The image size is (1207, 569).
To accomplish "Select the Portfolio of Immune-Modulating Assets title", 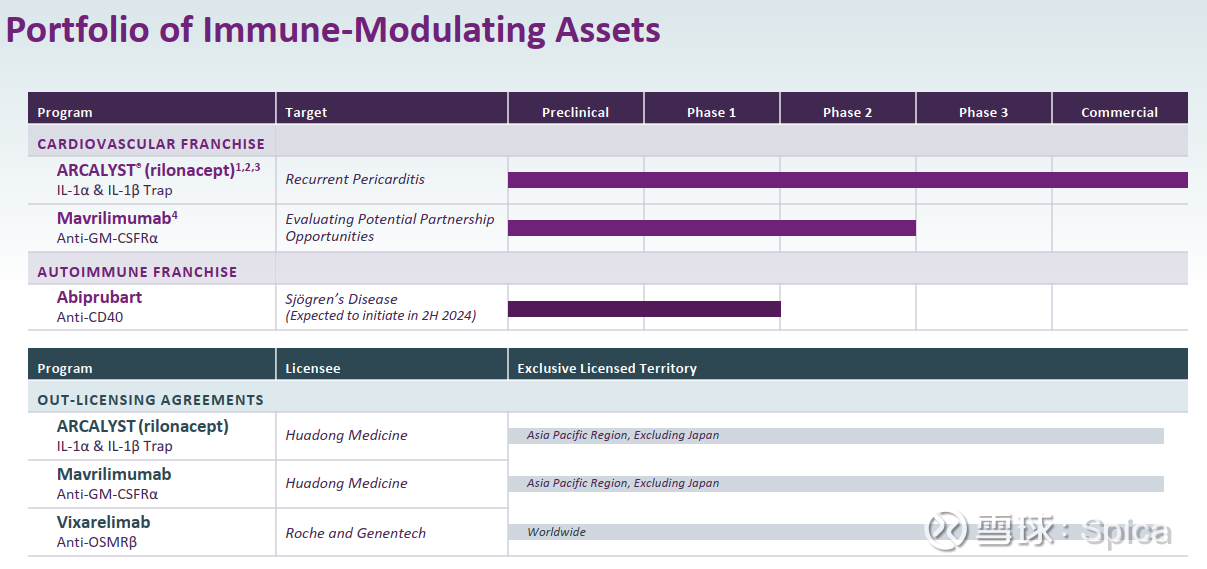I will click(333, 29).
